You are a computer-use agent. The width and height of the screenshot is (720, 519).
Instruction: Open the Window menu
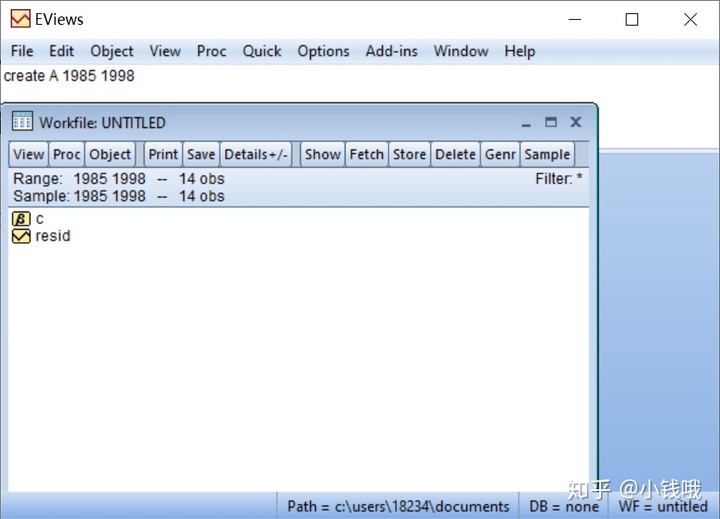461,51
